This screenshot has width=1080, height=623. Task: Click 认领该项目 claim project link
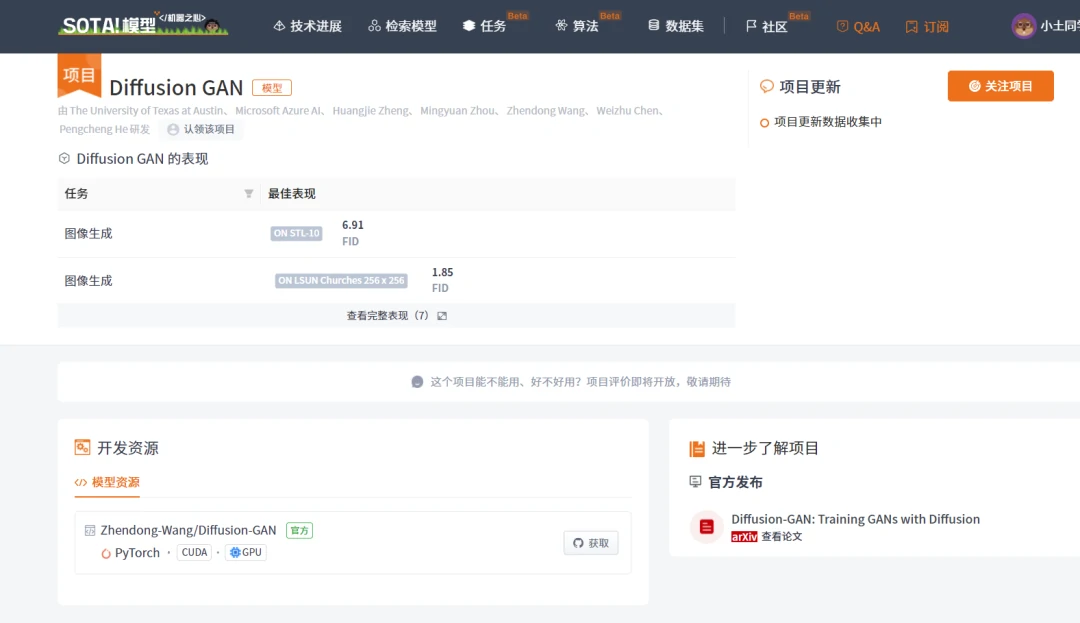click(201, 129)
